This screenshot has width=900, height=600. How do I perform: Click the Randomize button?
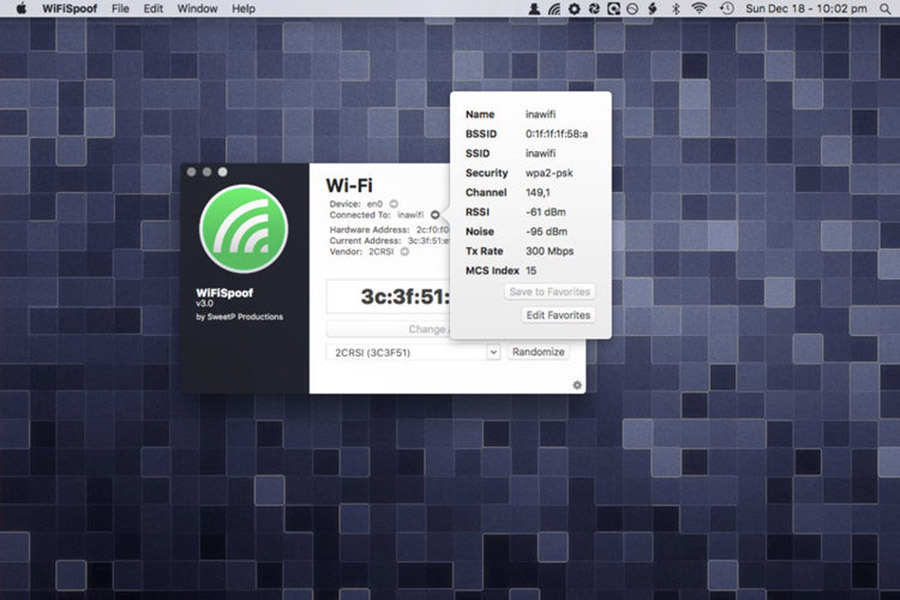point(538,352)
